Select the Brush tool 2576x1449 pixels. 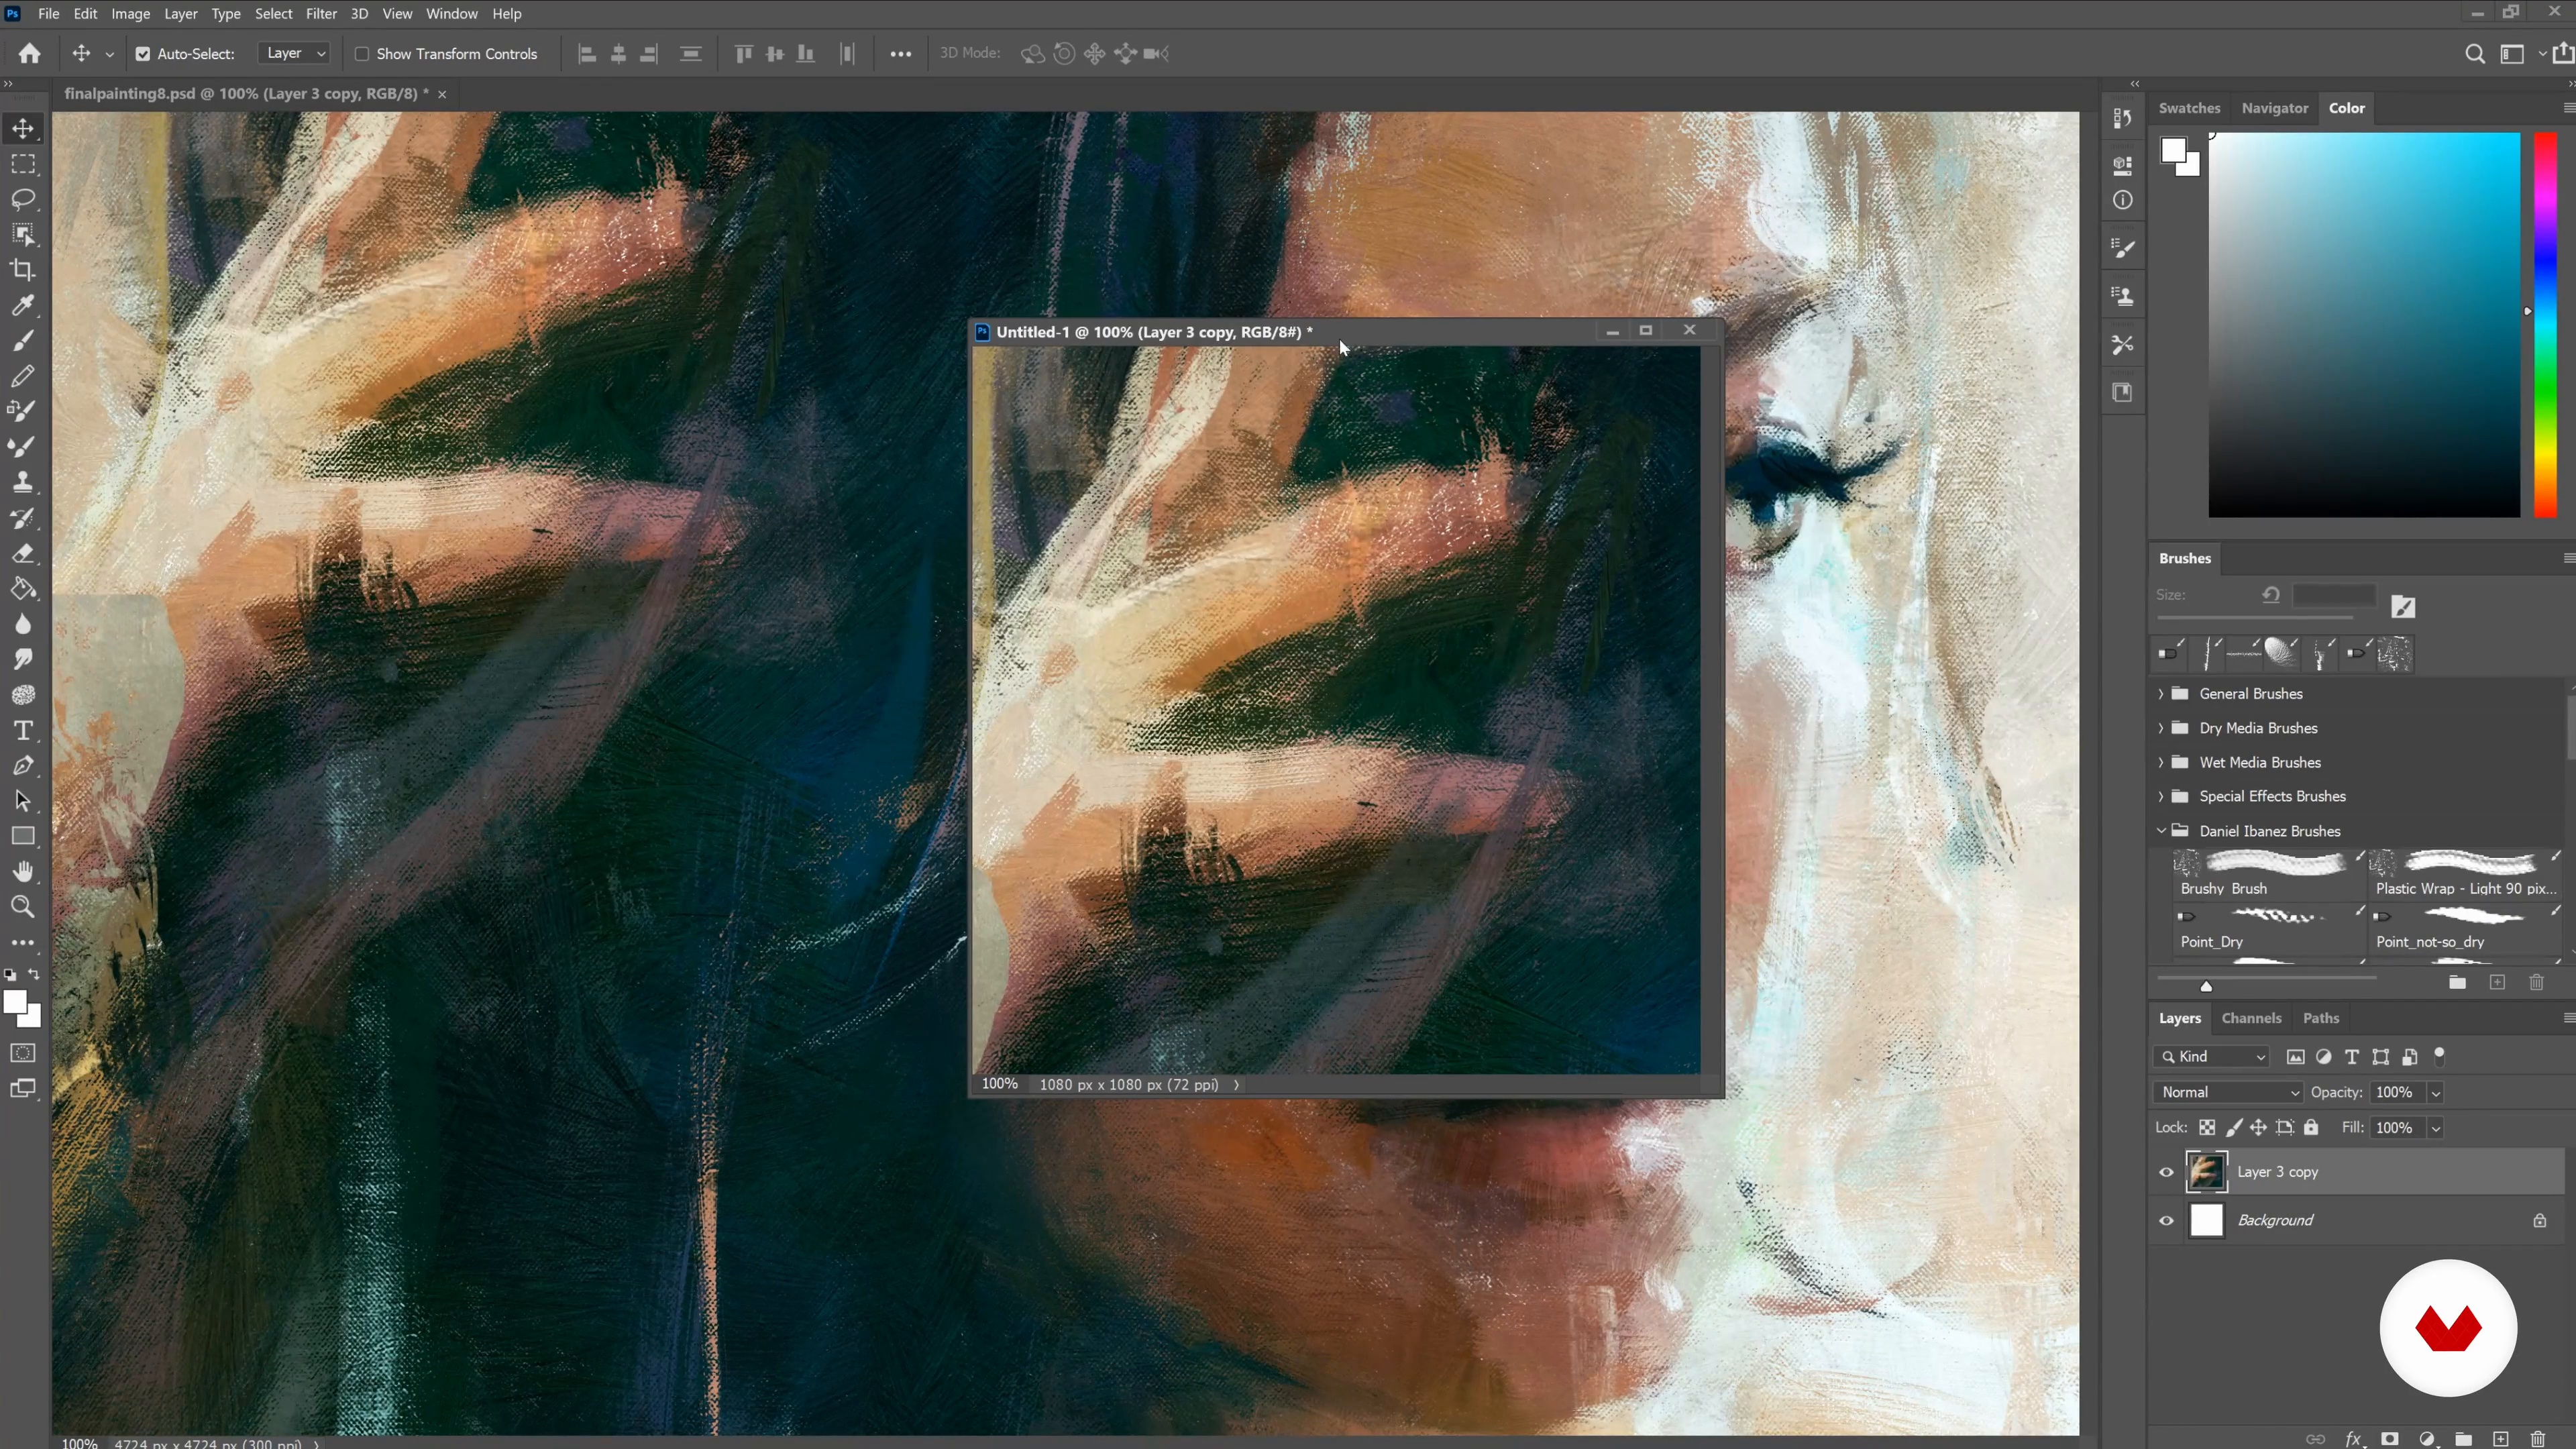click(23, 341)
